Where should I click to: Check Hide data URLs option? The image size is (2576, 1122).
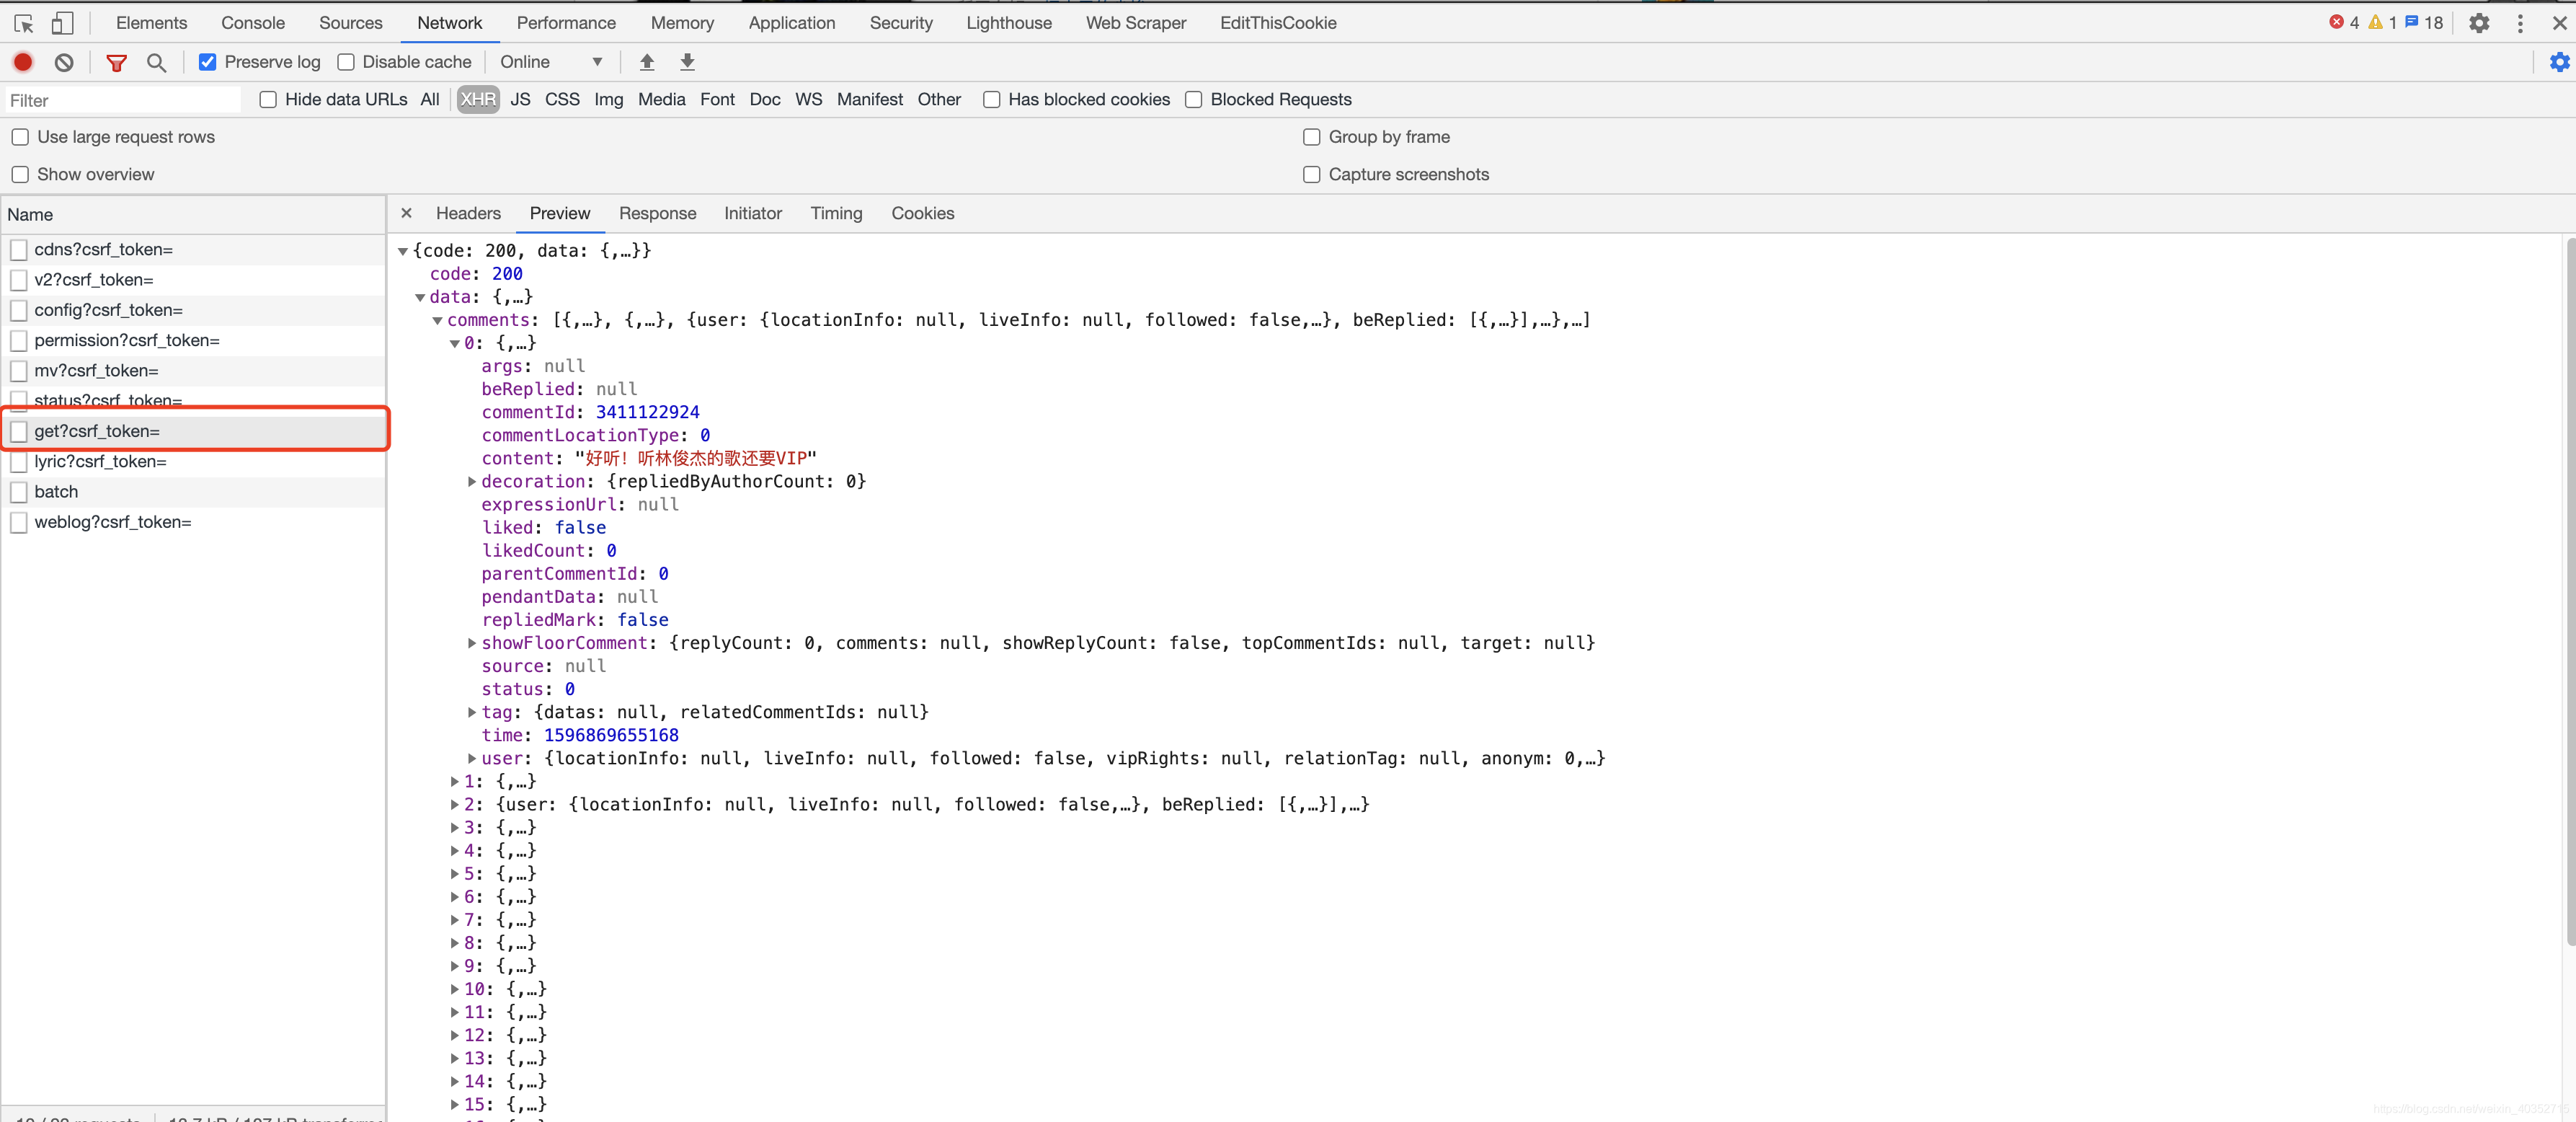tap(268, 99)
